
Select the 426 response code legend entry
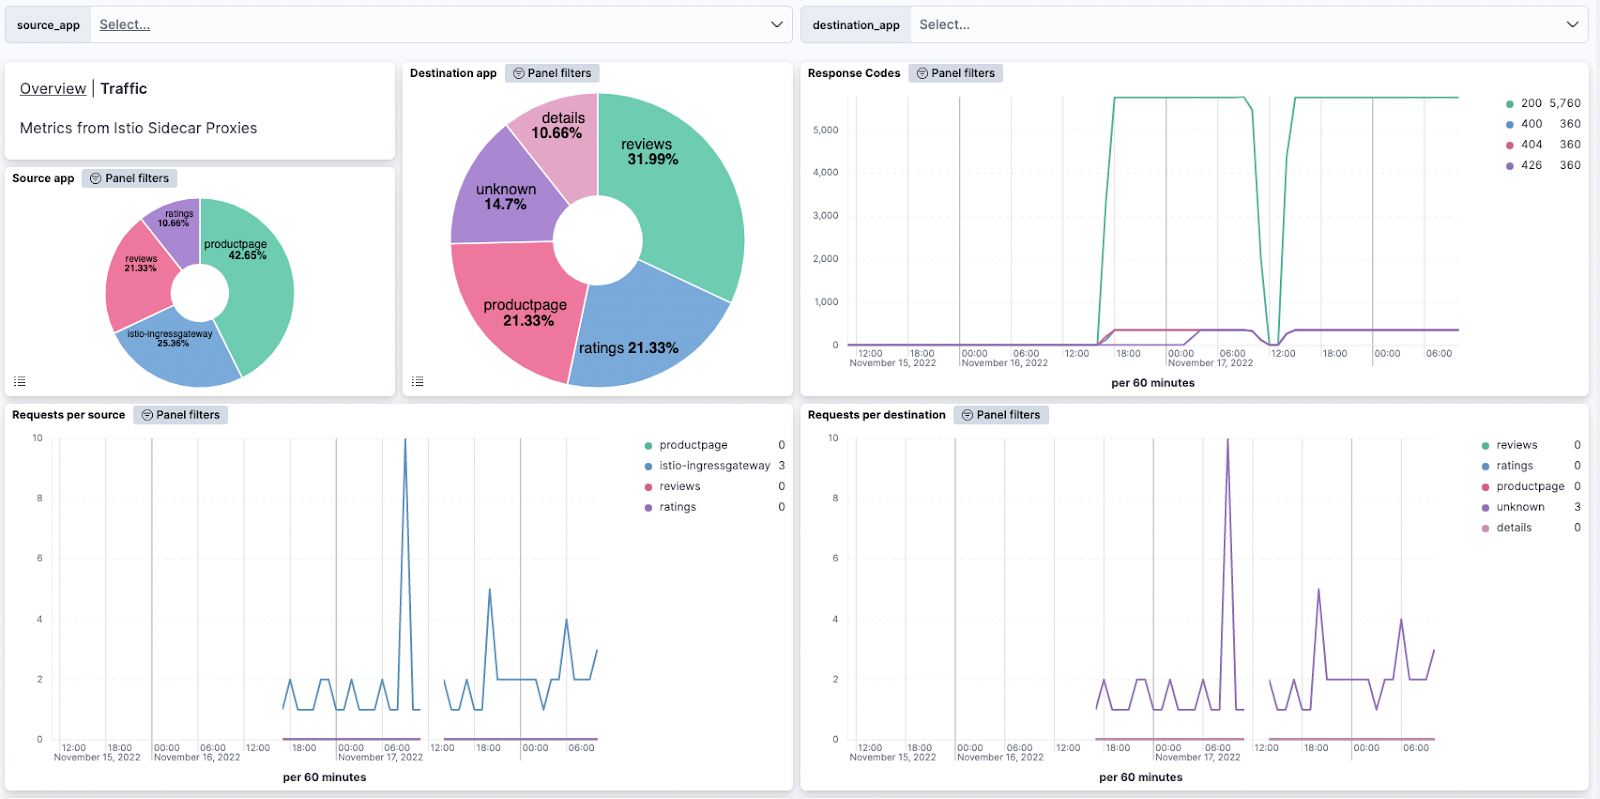[x=1531, y=166]
